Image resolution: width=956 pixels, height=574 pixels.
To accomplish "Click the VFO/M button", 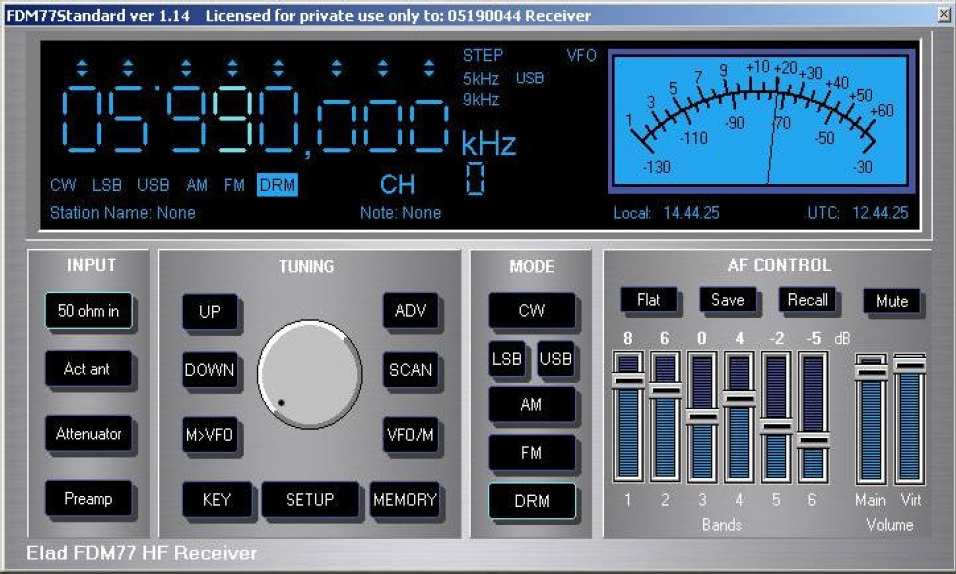I will [410, 434].
